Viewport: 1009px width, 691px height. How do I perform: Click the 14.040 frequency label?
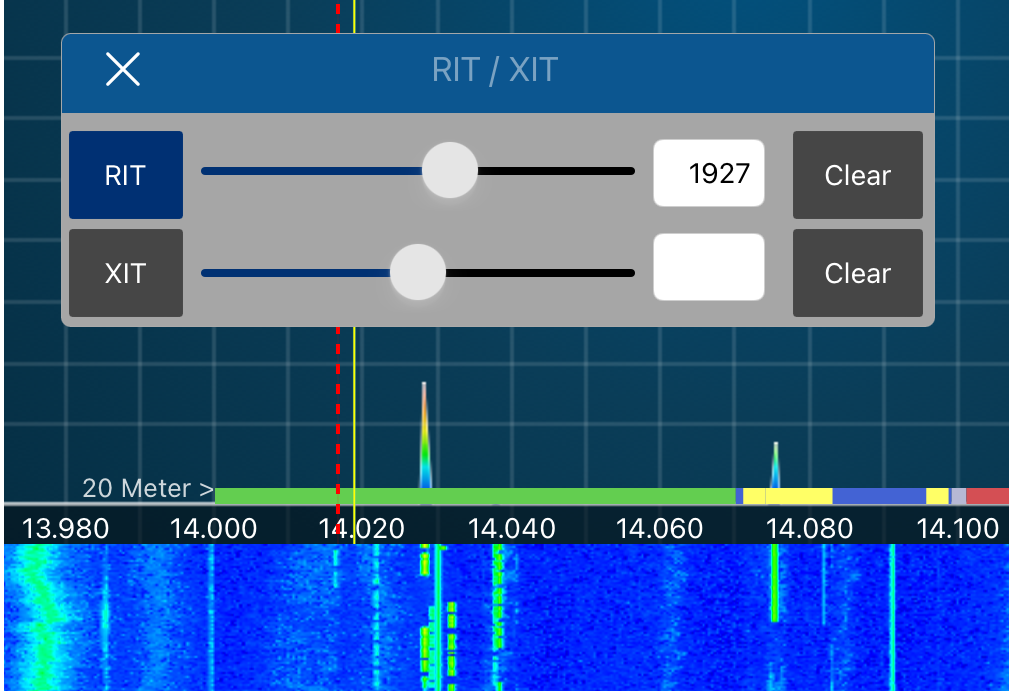click(512, 529)
